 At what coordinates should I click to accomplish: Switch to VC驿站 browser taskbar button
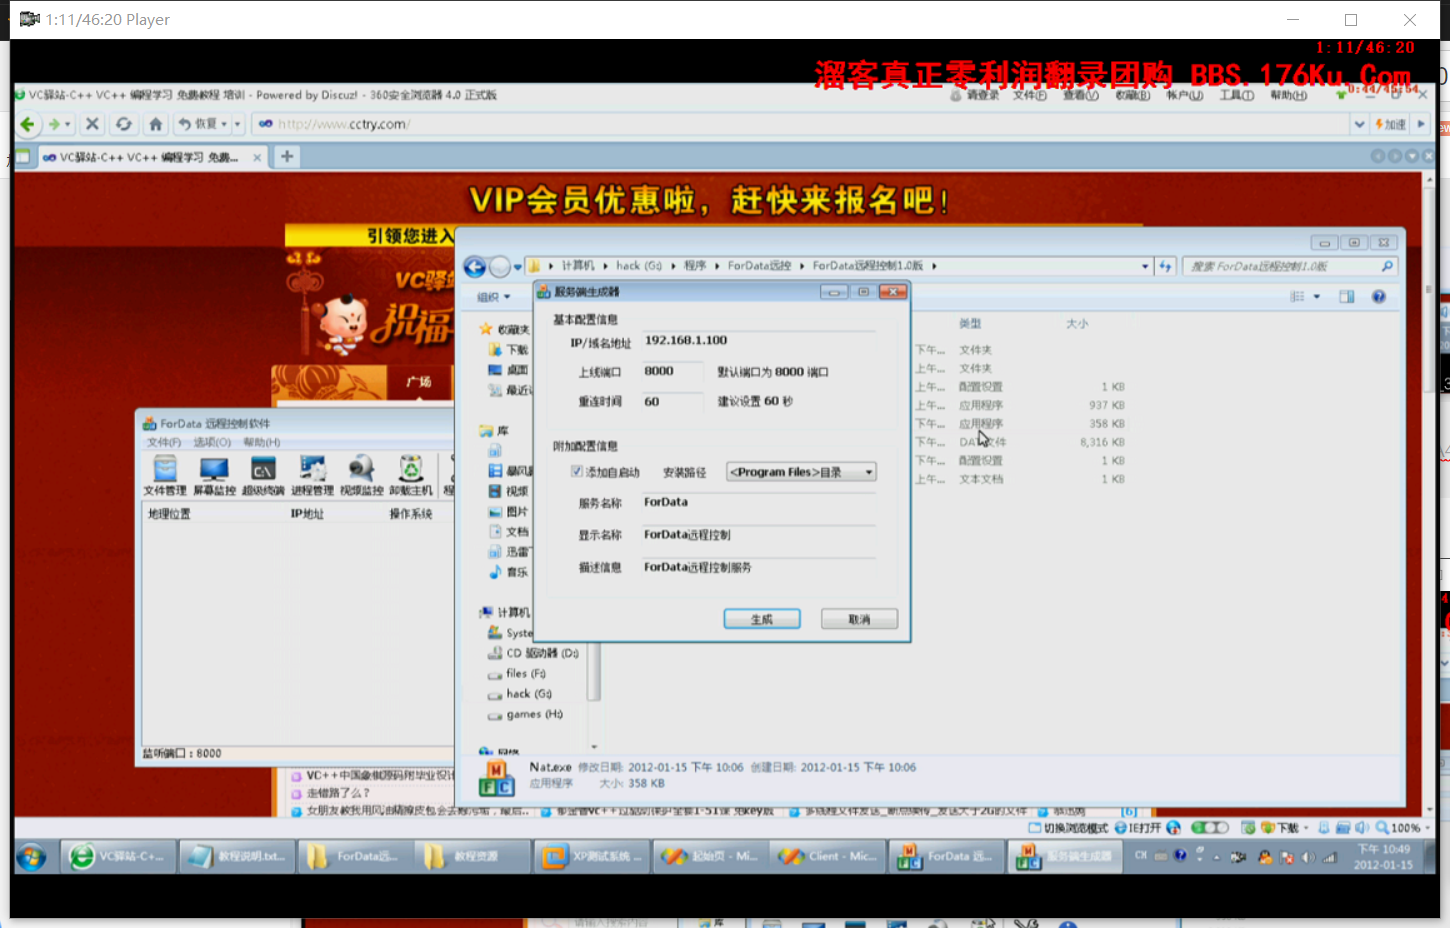119,856
